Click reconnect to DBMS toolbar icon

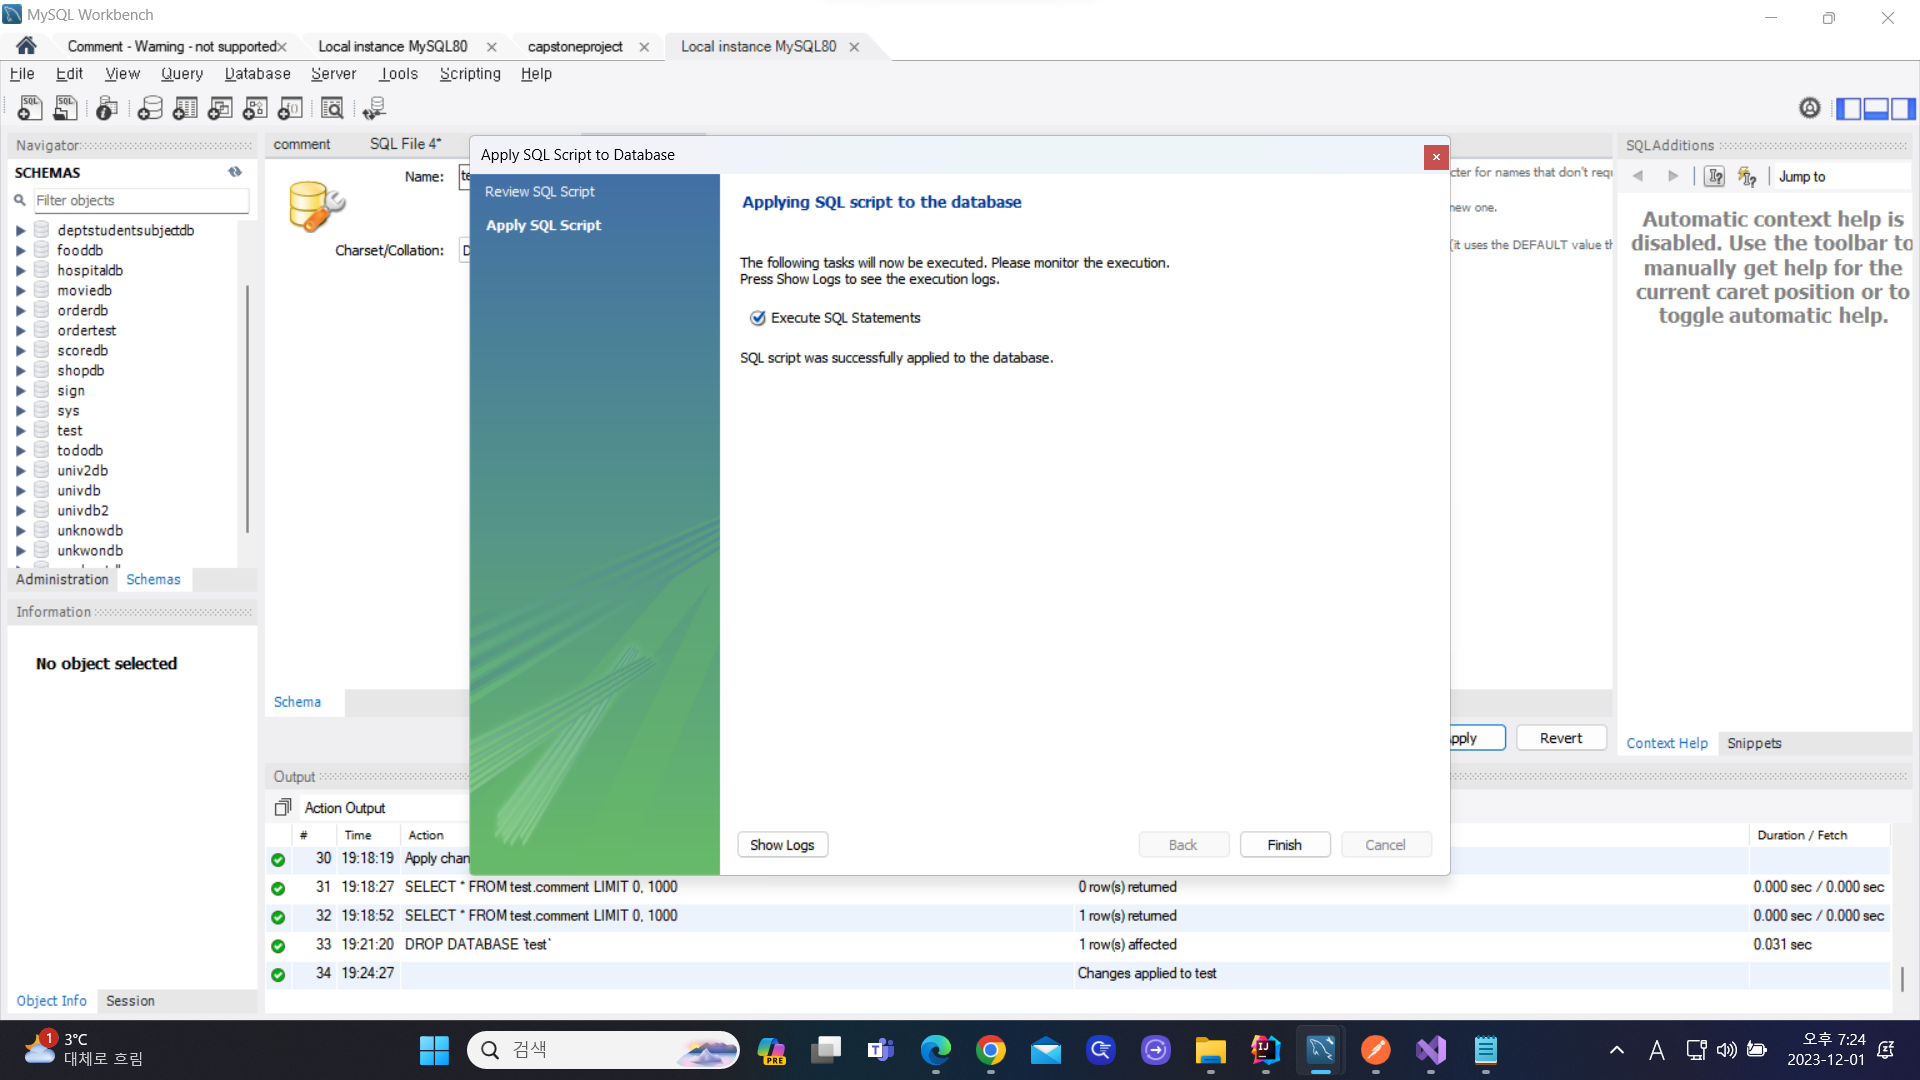coord(374,108)
